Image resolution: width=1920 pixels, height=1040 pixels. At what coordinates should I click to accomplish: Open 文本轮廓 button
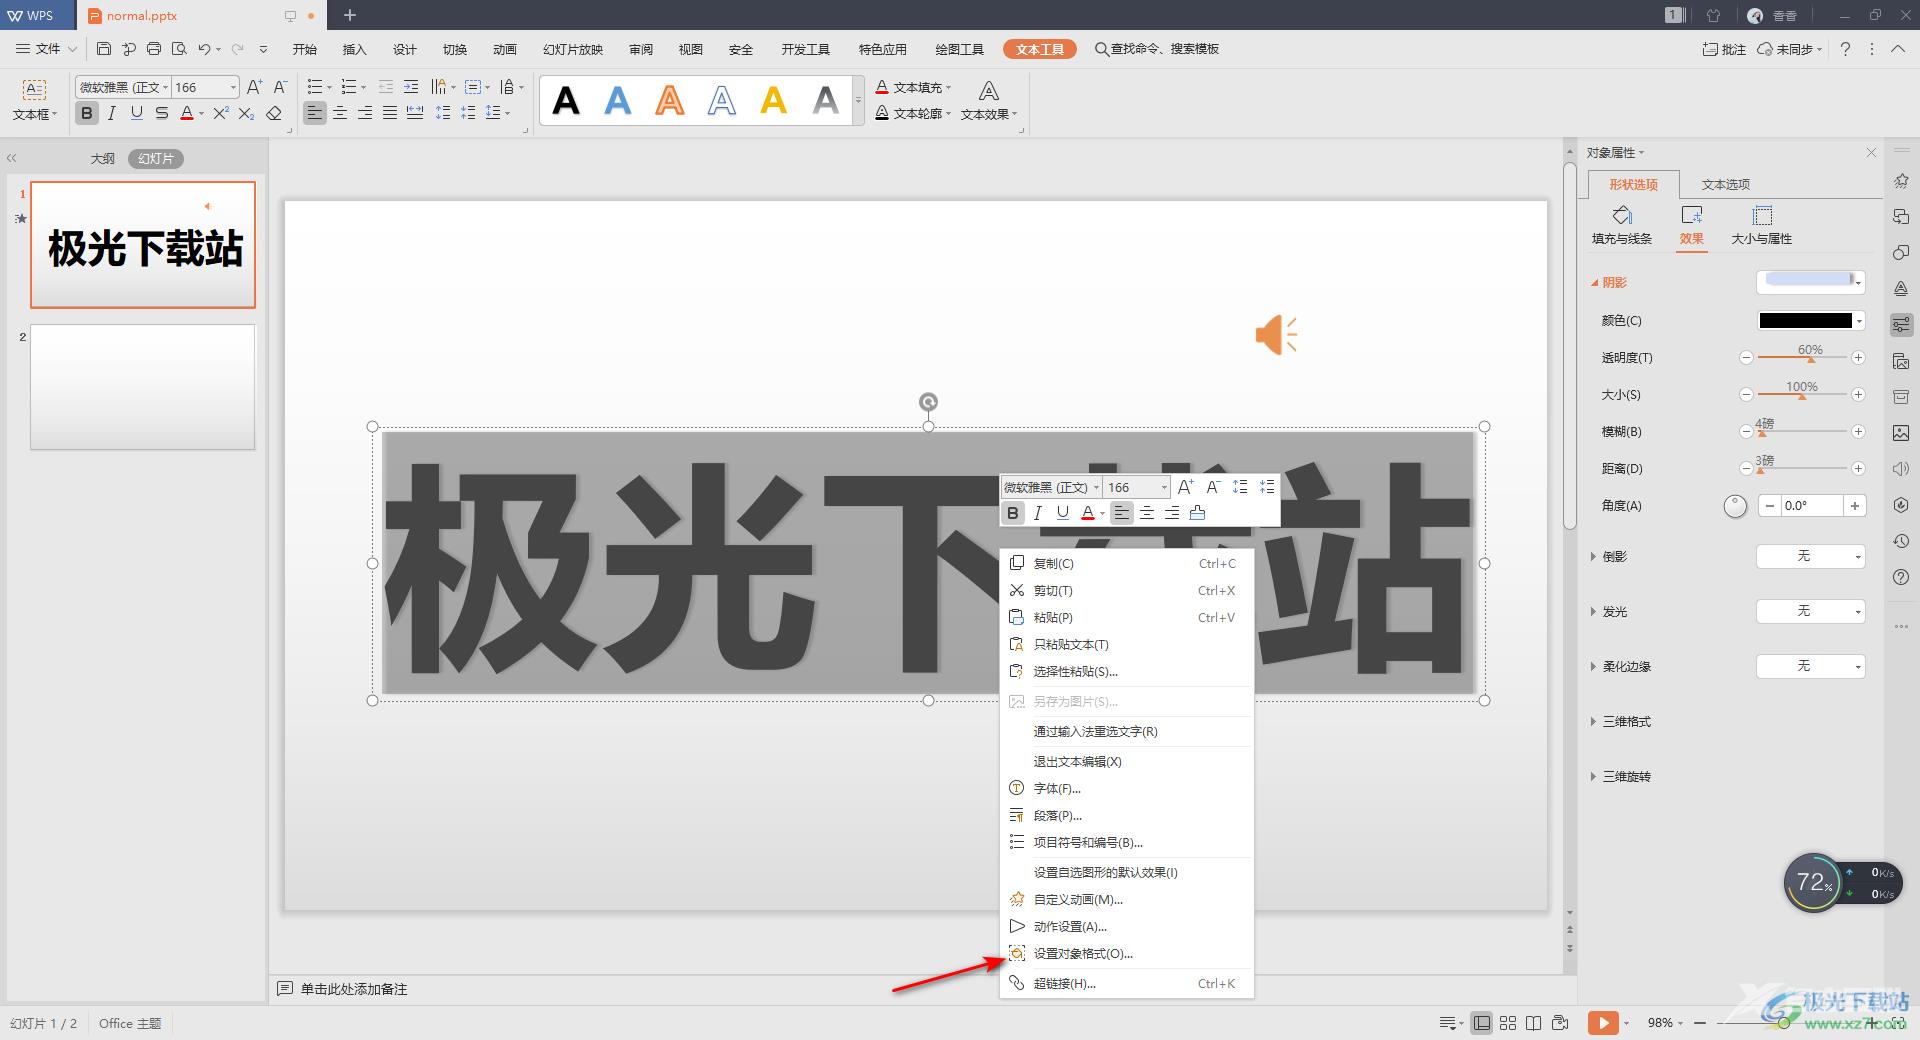coord(913,113)
